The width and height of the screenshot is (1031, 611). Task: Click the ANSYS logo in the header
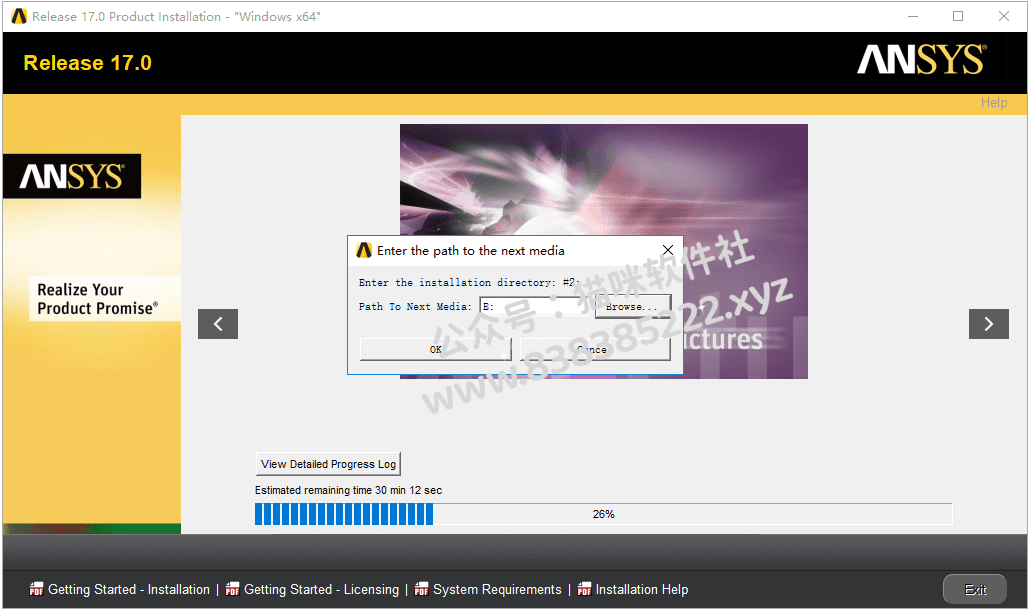pos(921,60)
